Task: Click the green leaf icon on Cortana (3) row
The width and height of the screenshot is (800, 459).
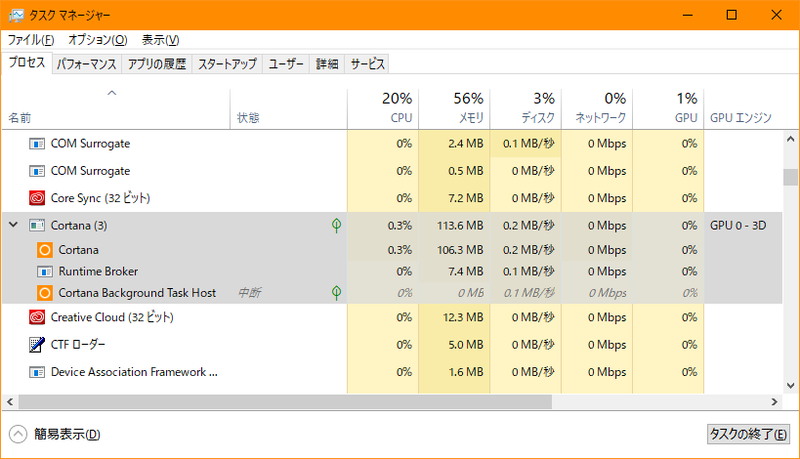Action: point(336,225)
